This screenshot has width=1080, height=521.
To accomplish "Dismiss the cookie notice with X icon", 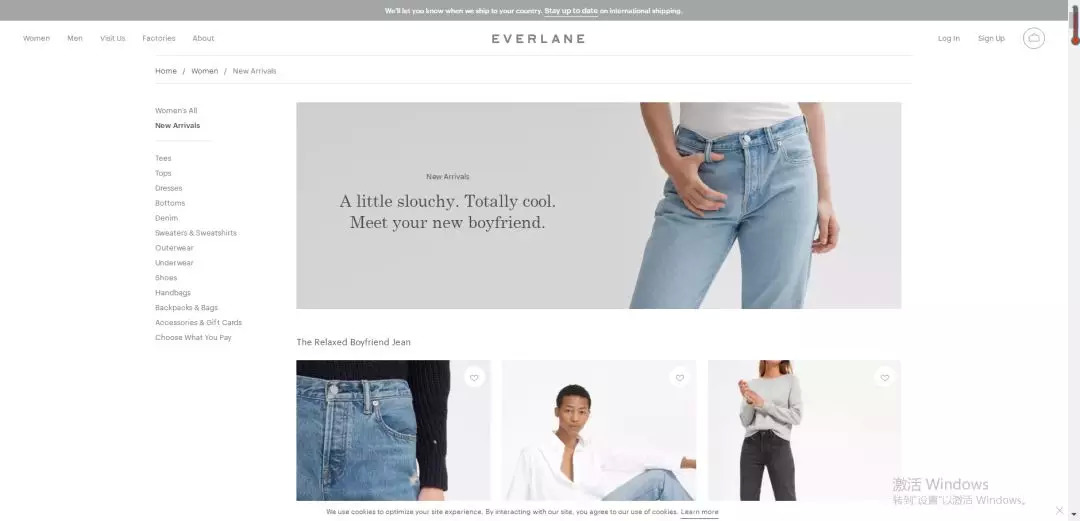I will [x=1059, y=511].
